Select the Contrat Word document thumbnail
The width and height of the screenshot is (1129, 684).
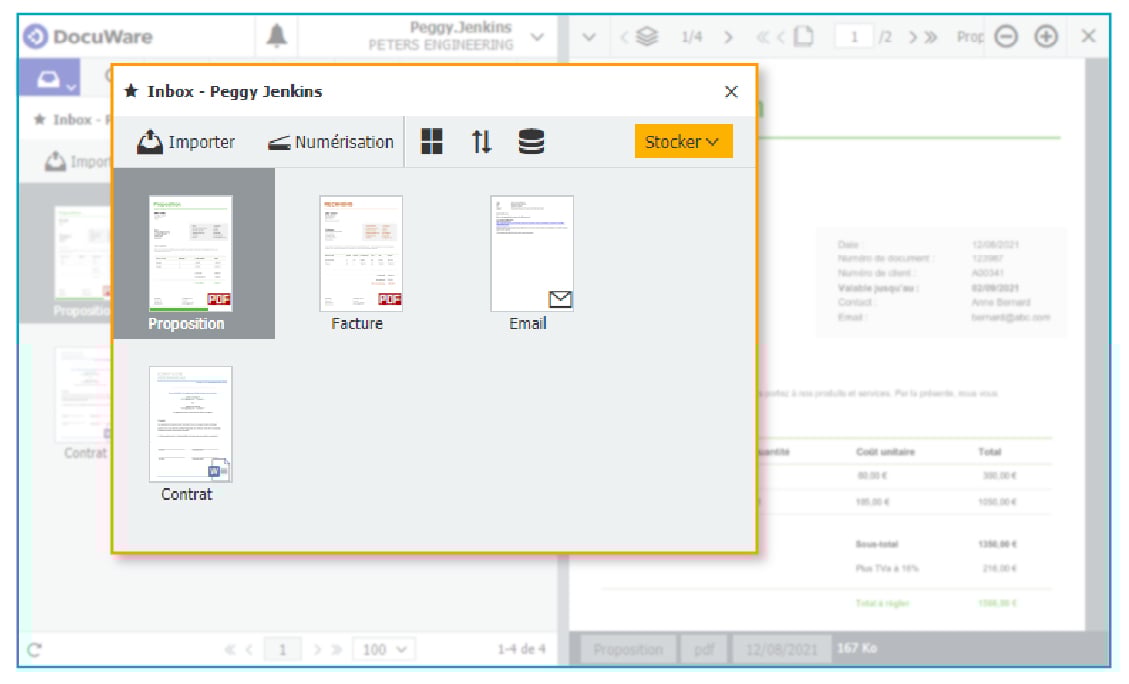[x=191, y=424]
